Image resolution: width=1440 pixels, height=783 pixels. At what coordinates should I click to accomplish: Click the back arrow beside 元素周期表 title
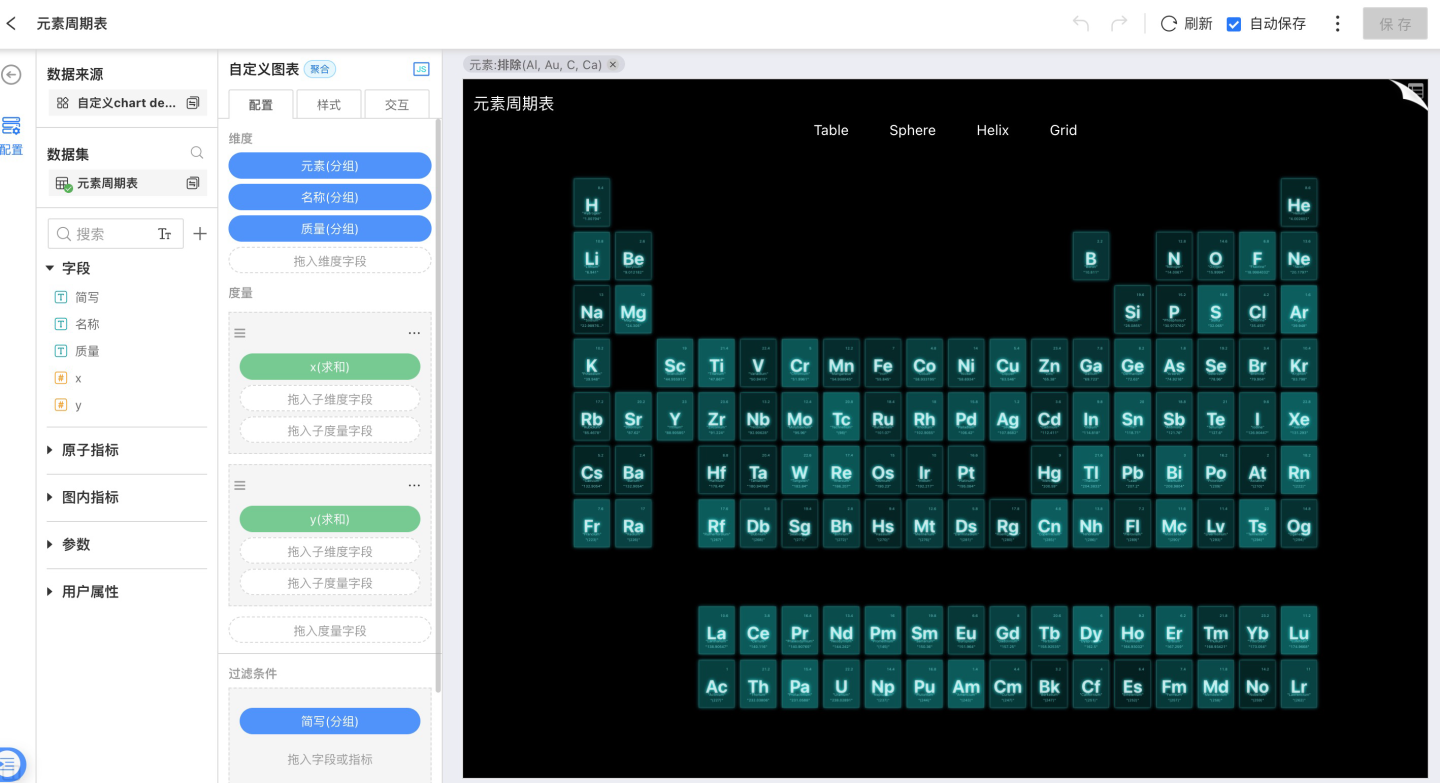pos(12,23)
